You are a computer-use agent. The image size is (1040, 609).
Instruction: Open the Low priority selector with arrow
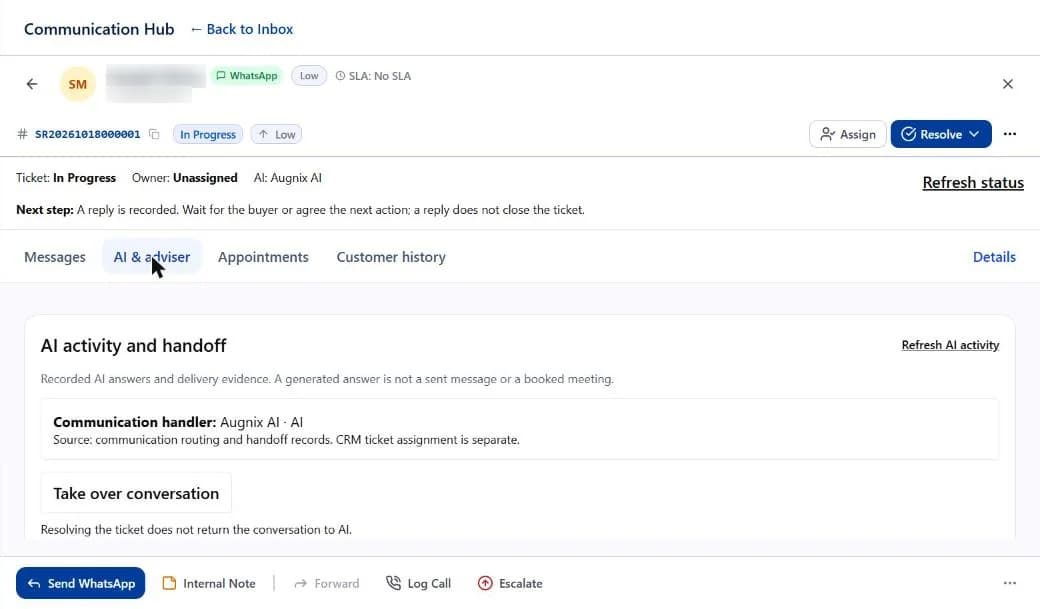click(x=277, y=134)
